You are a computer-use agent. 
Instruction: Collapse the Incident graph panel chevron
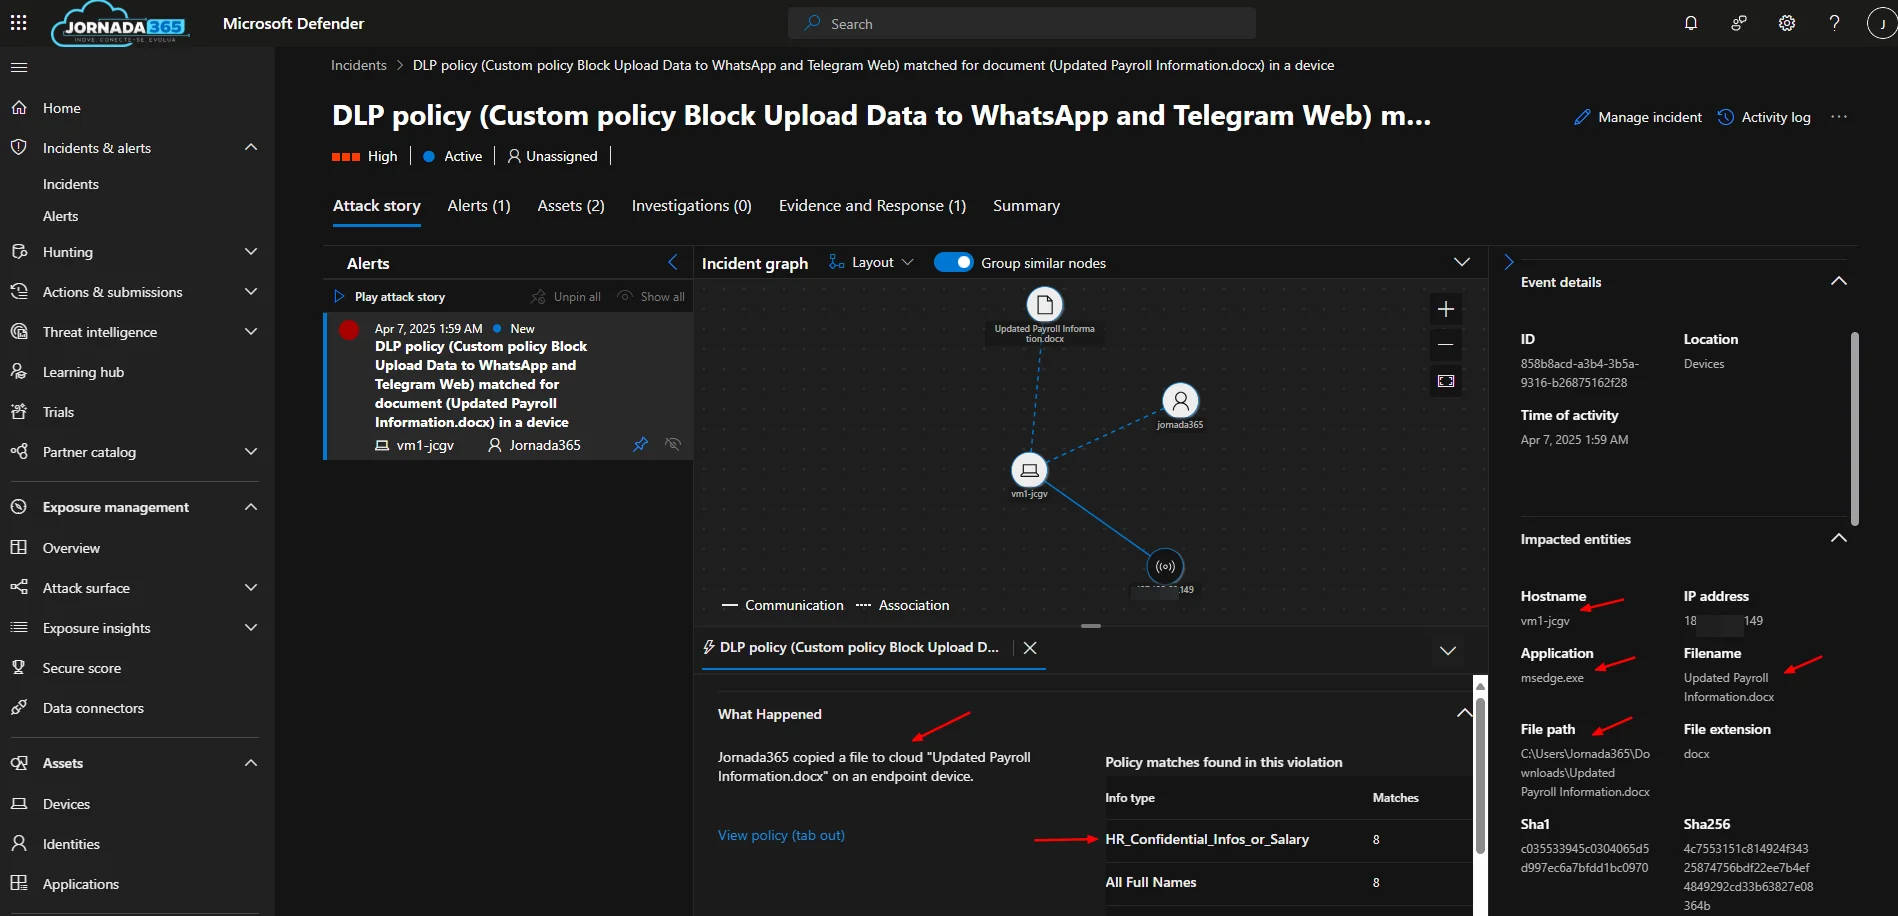click(1462, 262)
